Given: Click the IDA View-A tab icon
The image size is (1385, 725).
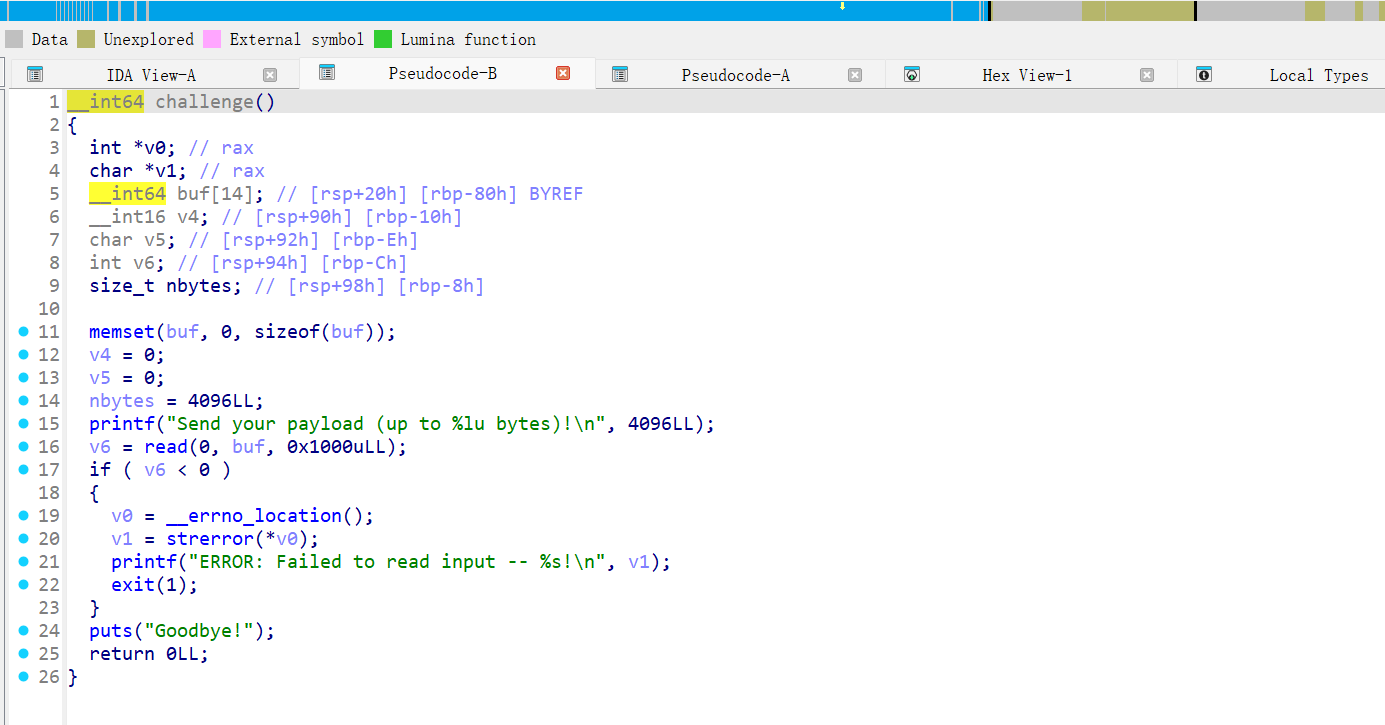Looking at the screenshot, I should click(x=35, y=75).
